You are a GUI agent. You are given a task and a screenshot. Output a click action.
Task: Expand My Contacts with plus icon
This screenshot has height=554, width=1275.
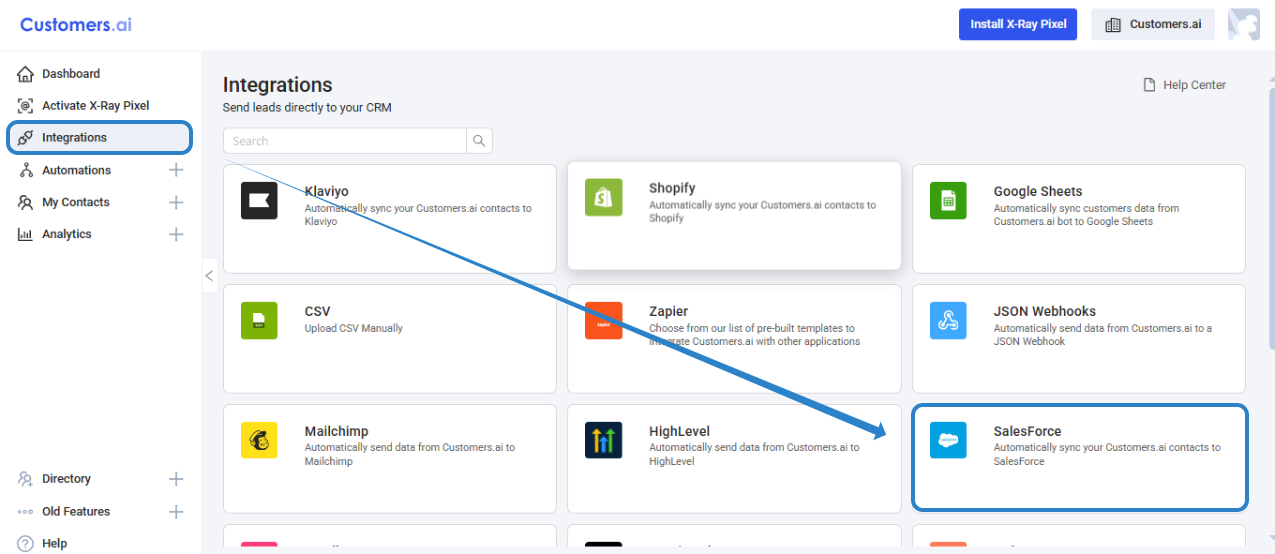click(x=176, y=202)
